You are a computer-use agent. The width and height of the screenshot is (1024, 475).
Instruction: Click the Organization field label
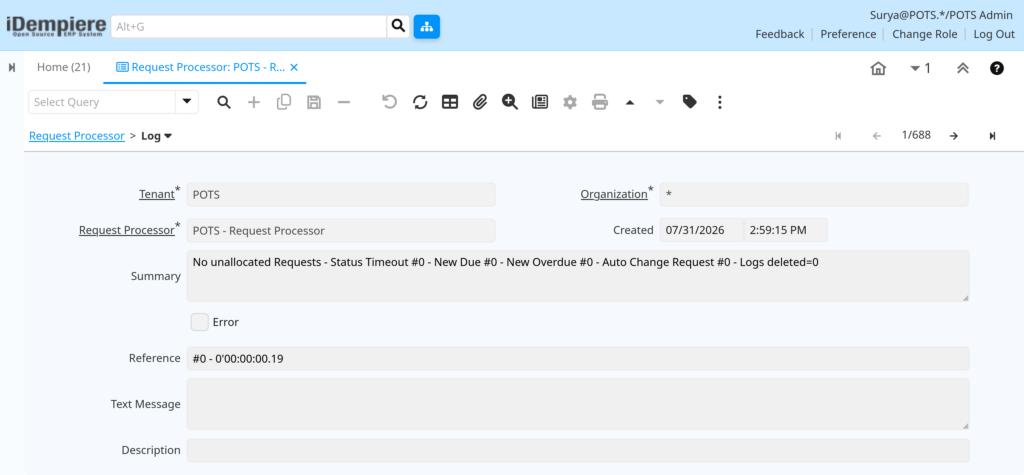click(614, 194)
